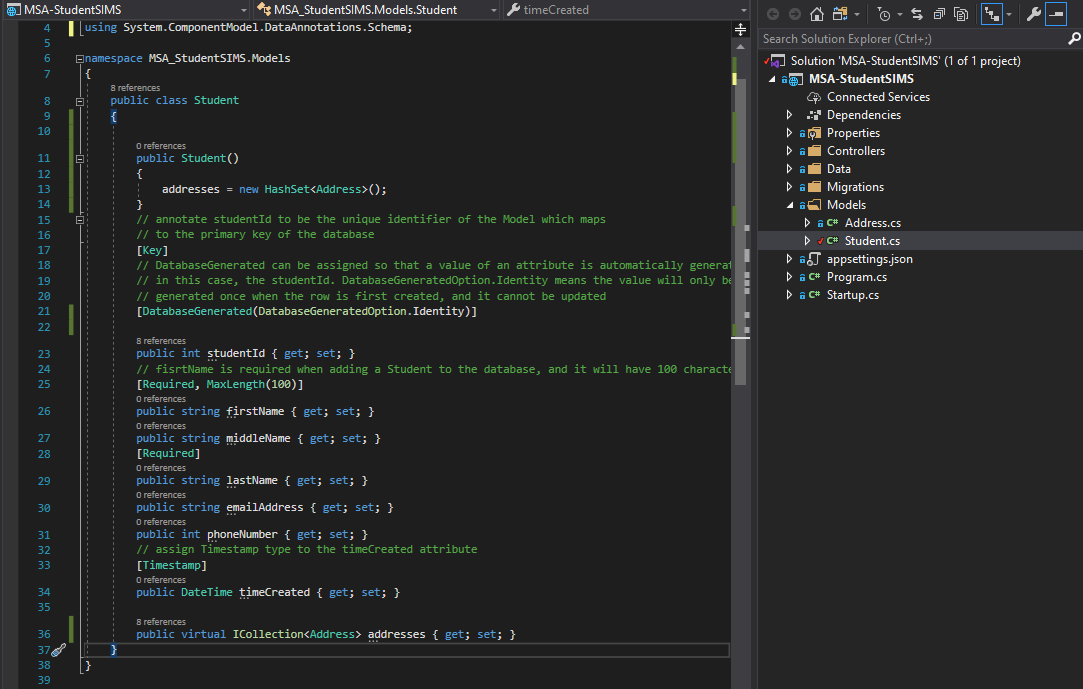1083x689 pixels.
Task: Expand Program.cs node
Action: (789, 277)
